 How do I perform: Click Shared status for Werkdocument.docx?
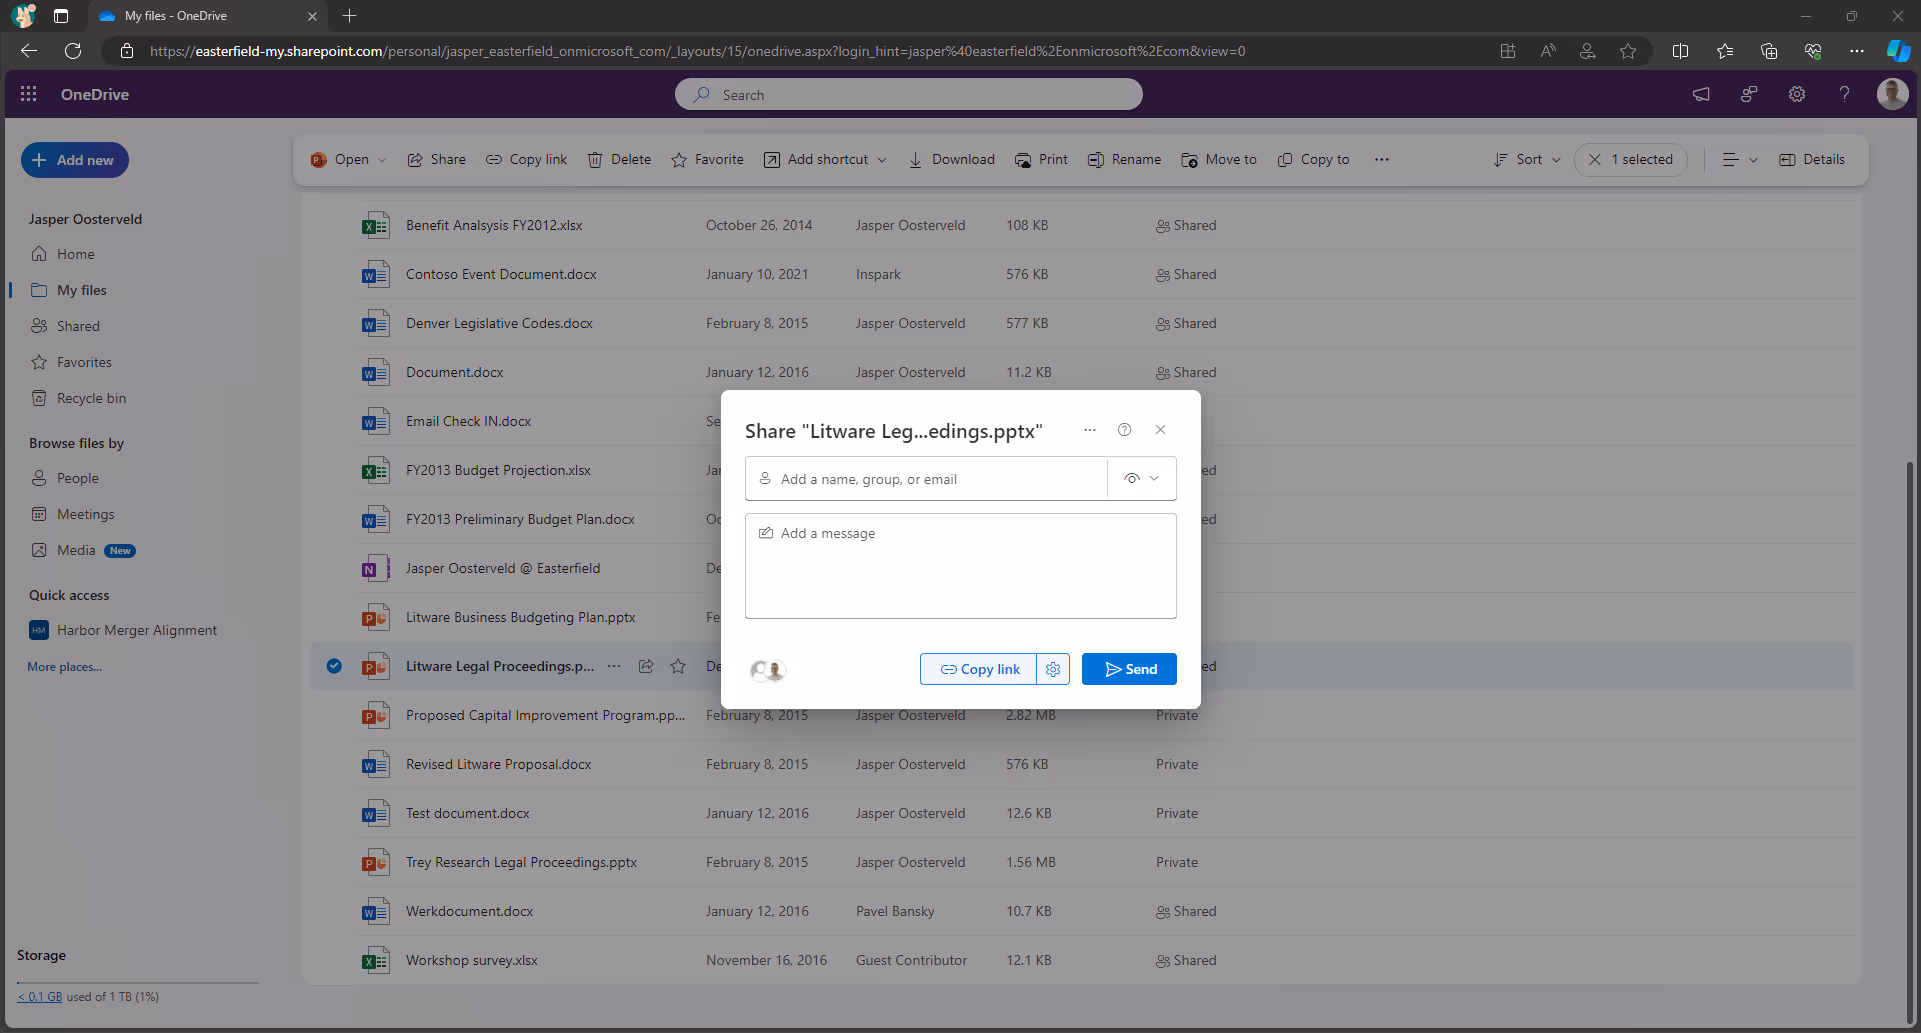pyautogui.click(x=1186, y=911)
